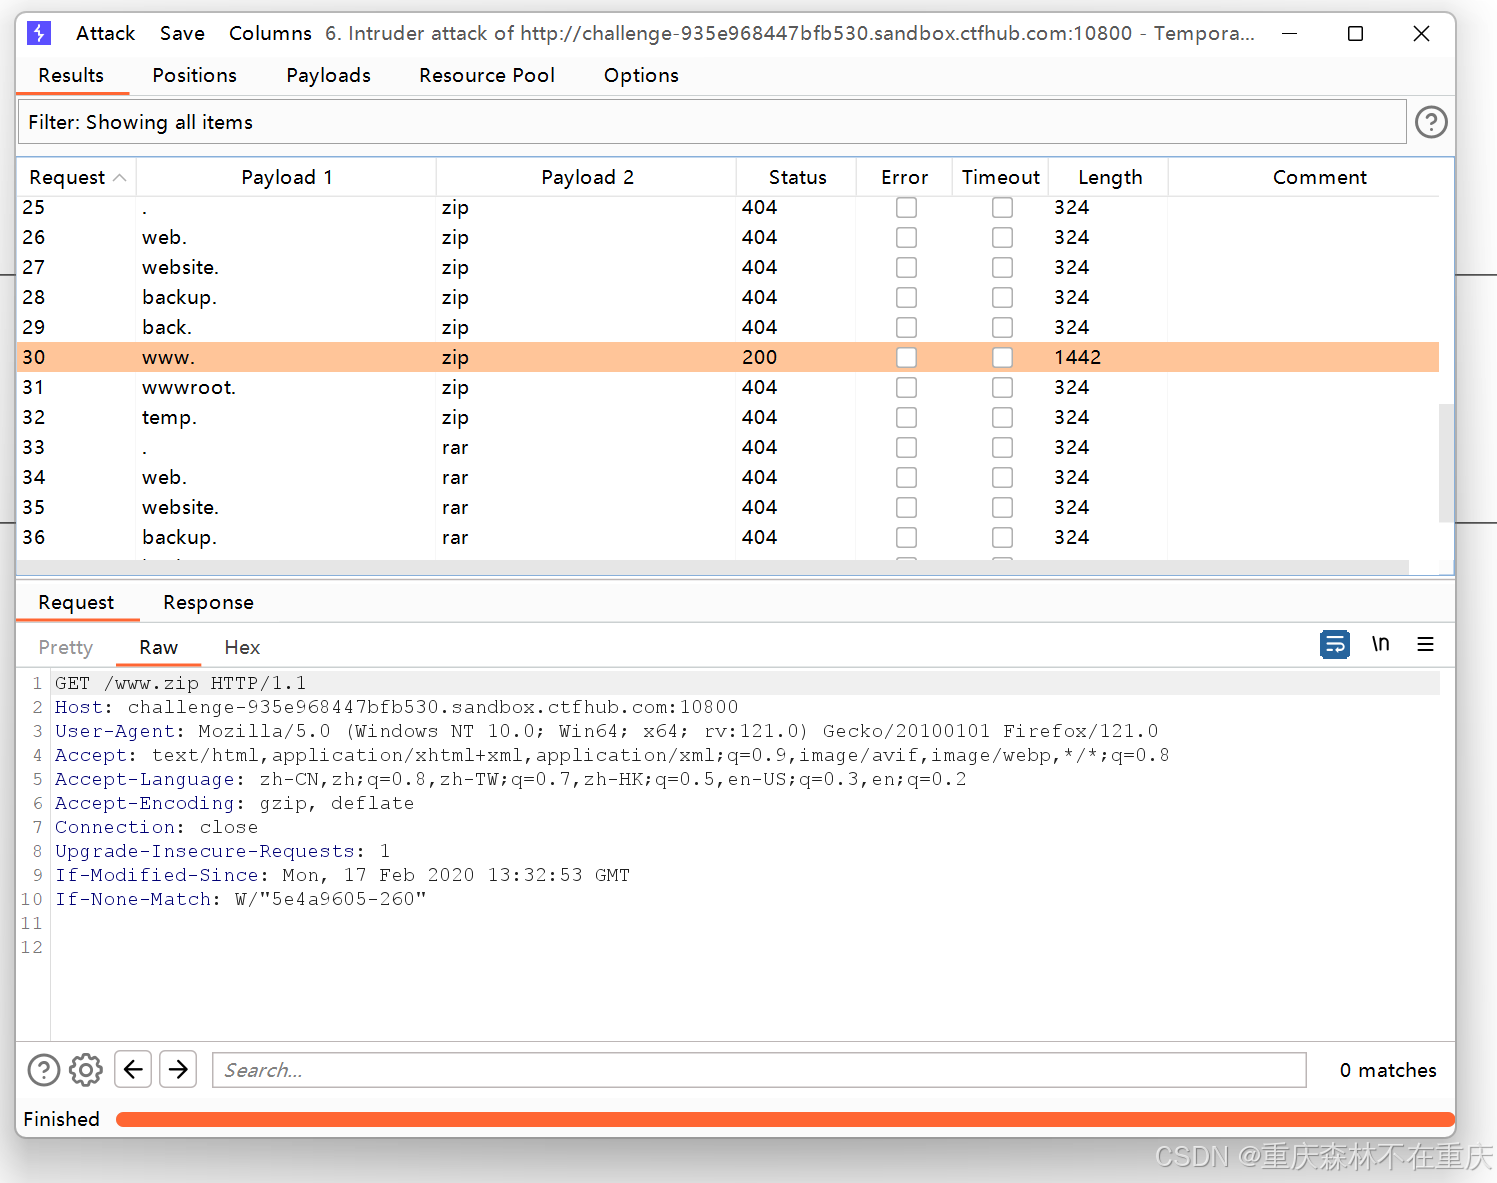Toggle Error checkbox for request 25
Image resolution: width=1497 pixels, height=1183 pixels.
[x=906, y=207]
